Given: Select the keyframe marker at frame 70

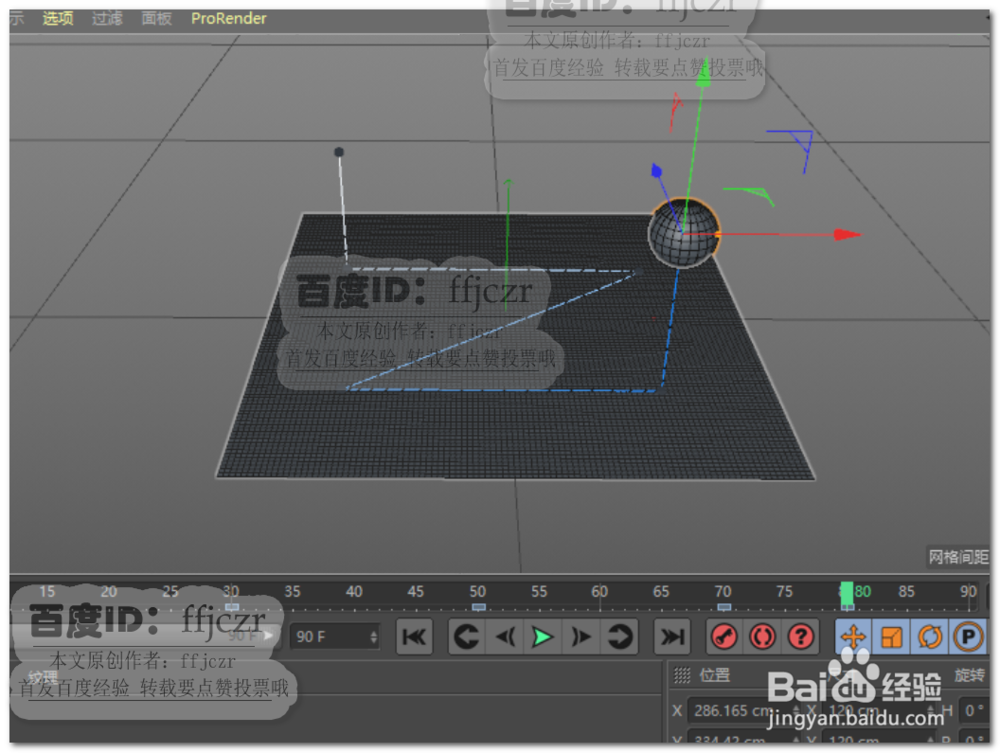Looking at the screenshot, I should pyautogui.click(x=724, y=606).
